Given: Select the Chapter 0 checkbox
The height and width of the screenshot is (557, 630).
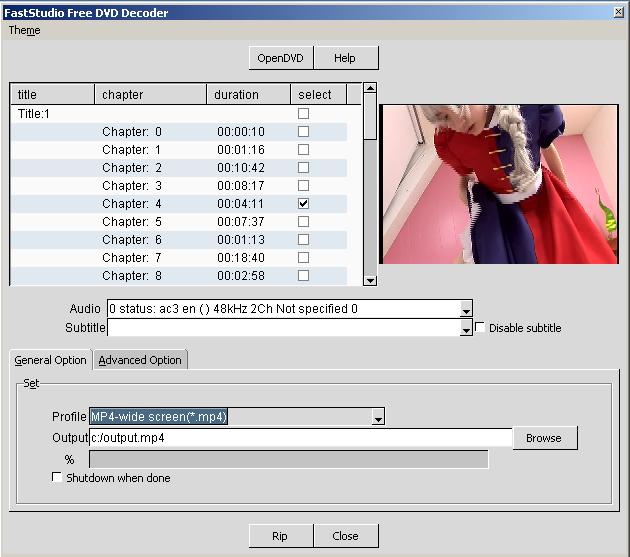Looking at the screenshot, I should (303, 131).
